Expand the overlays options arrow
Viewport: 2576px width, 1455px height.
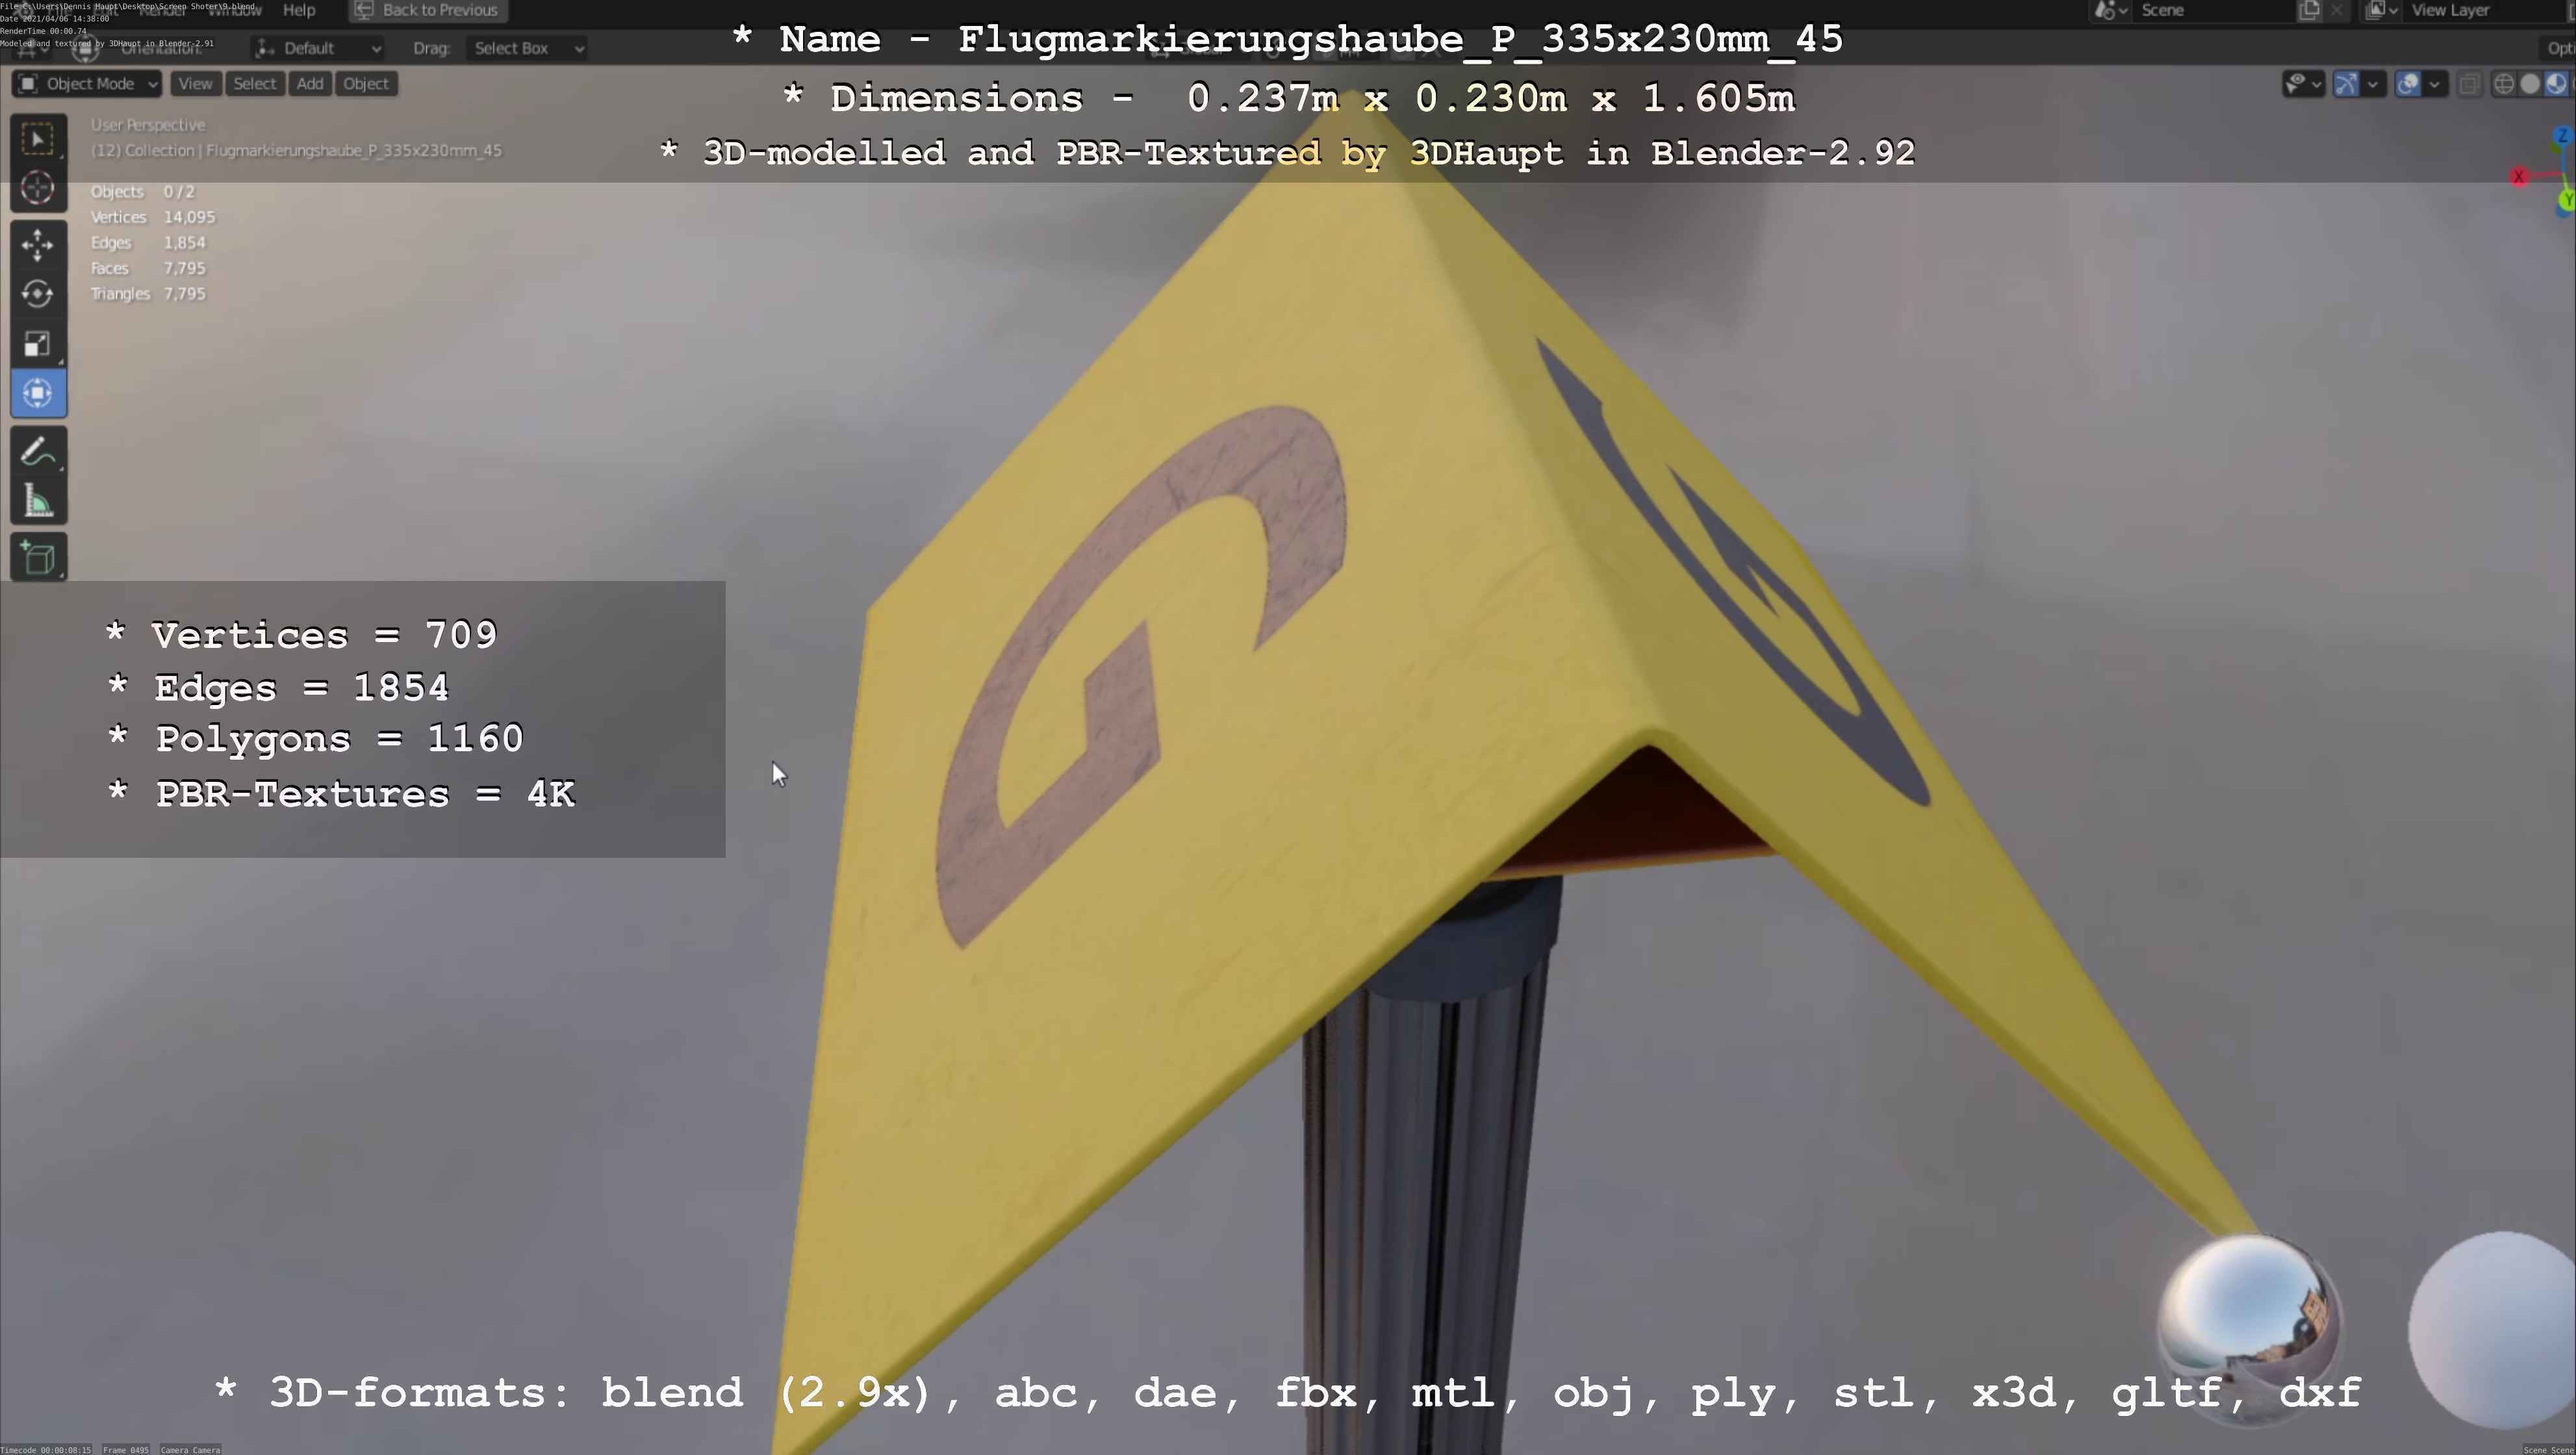pos(2434,84)
